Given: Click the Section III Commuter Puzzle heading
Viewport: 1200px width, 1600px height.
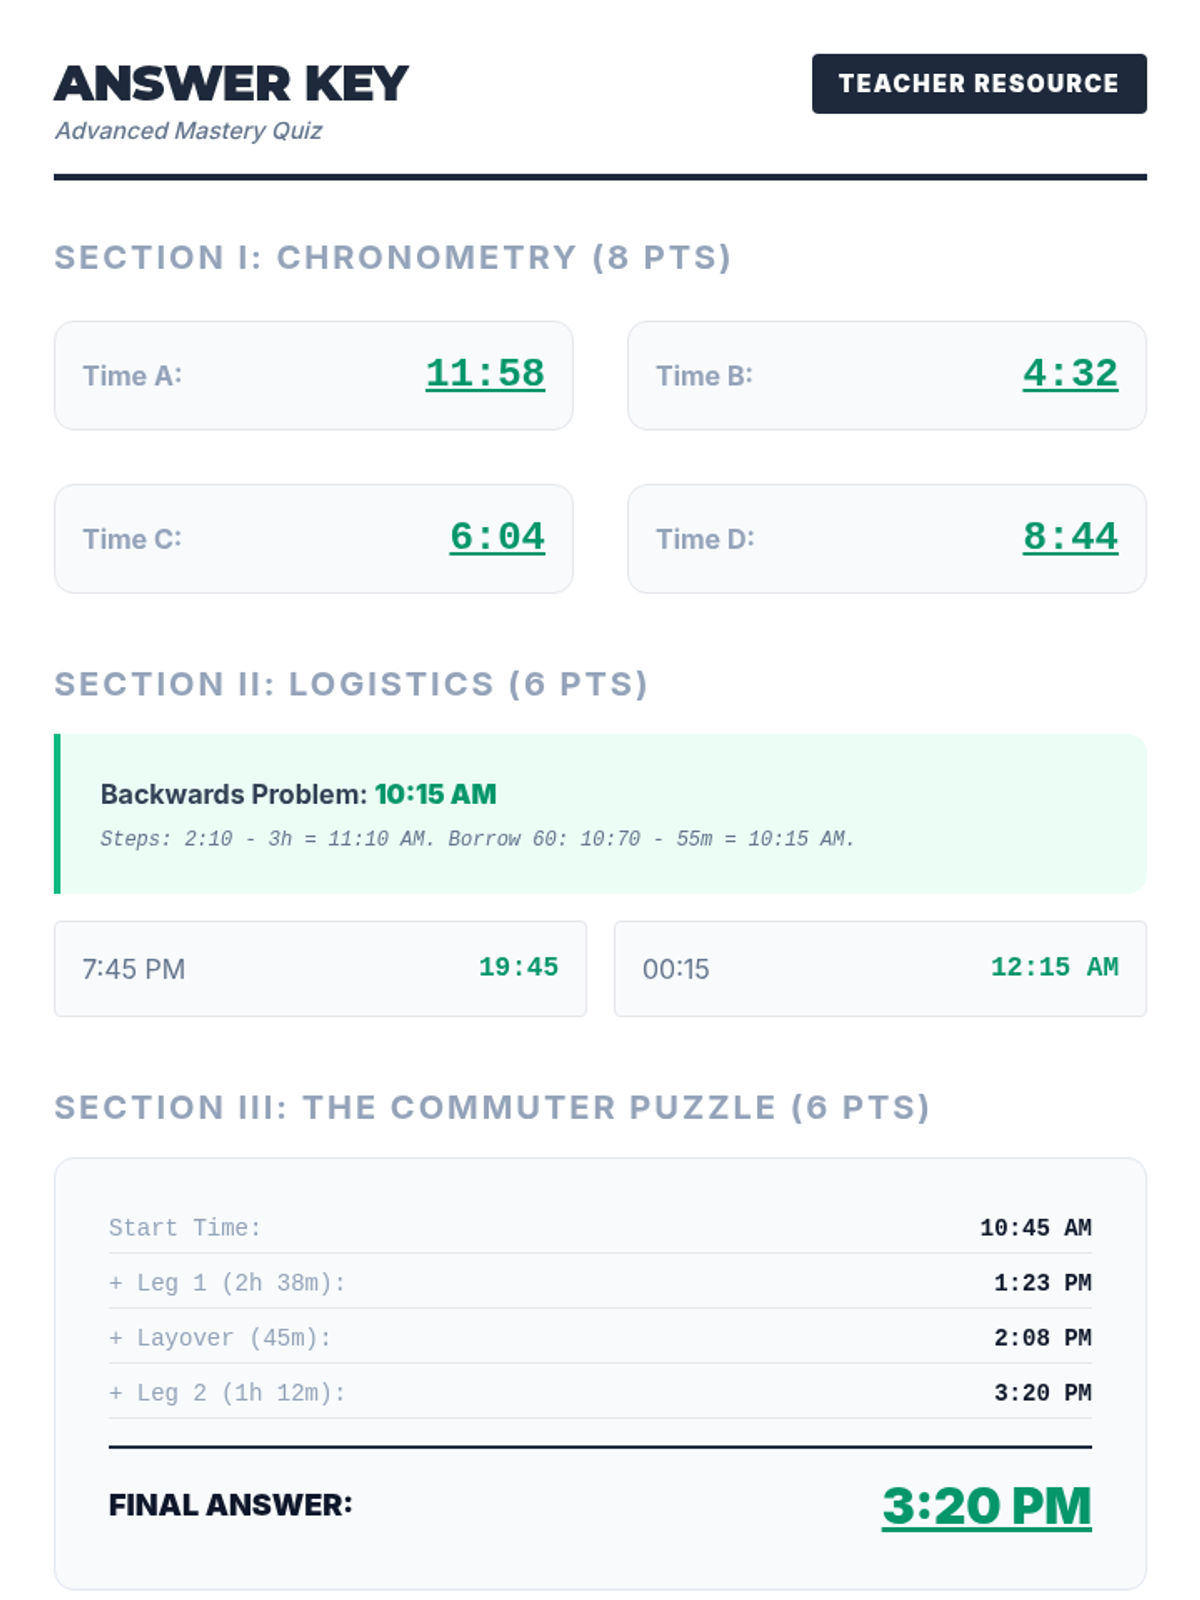Looking at the screenshot, I should click(492, 1108).
